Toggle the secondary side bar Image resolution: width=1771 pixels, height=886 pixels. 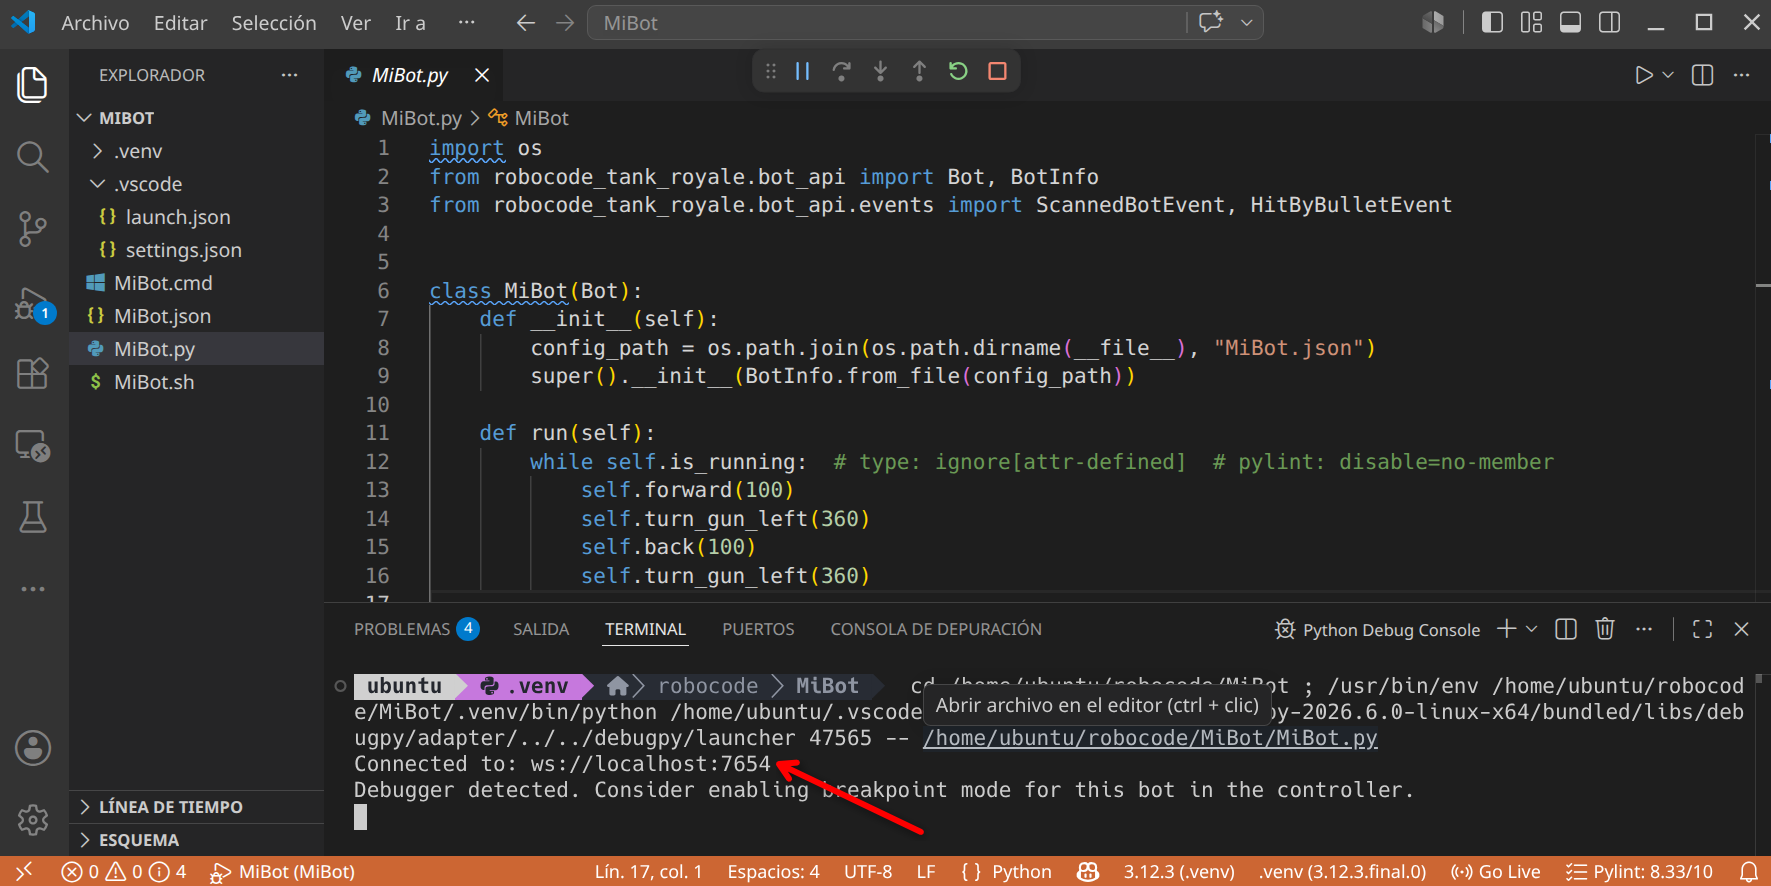(1609, 22)
